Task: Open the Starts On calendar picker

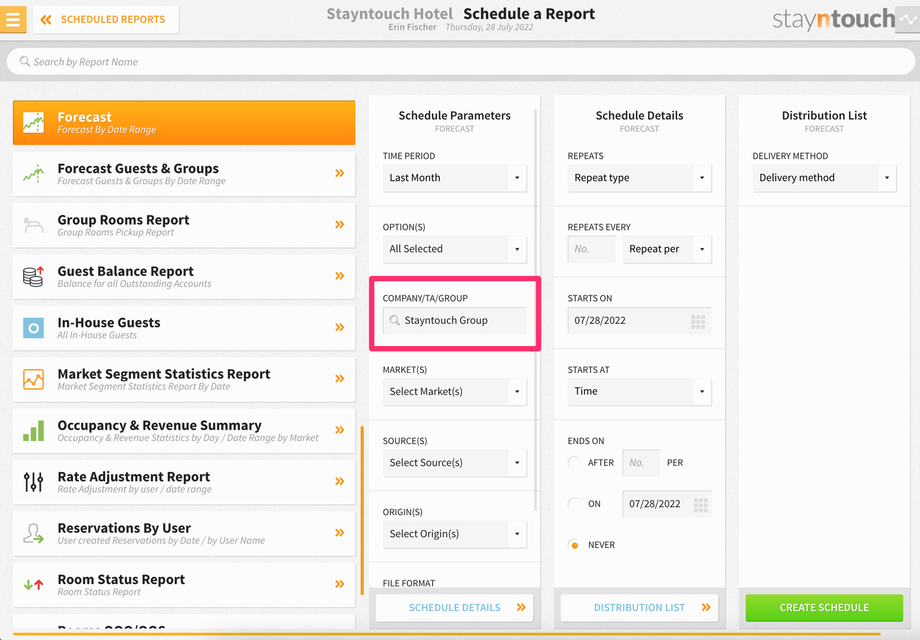Action: 698,321
